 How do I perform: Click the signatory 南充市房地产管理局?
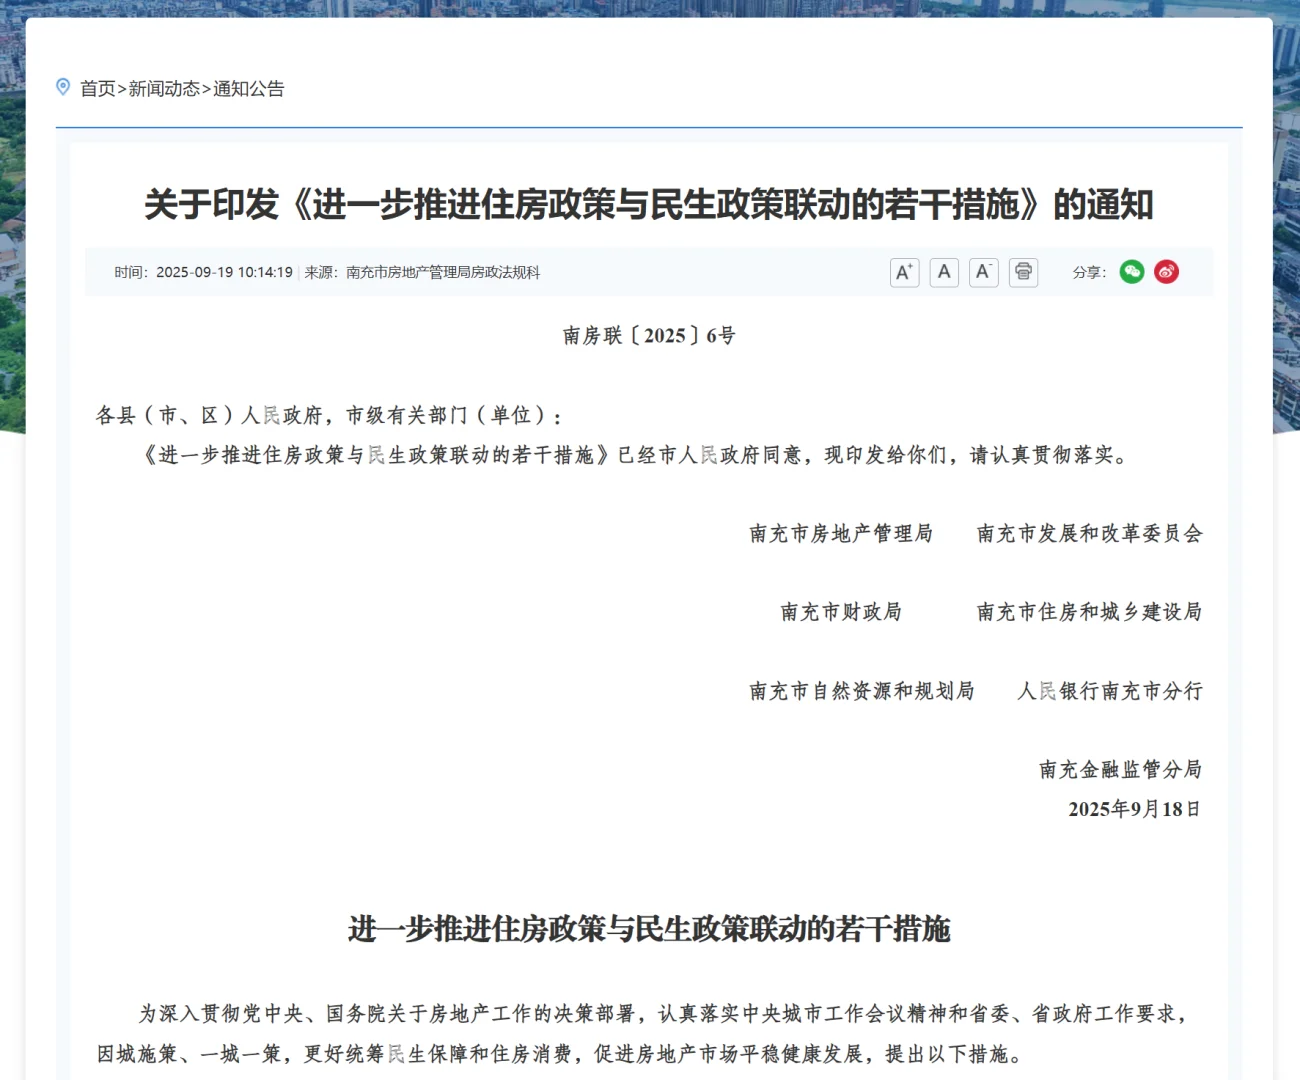click(x=841, y=534)
